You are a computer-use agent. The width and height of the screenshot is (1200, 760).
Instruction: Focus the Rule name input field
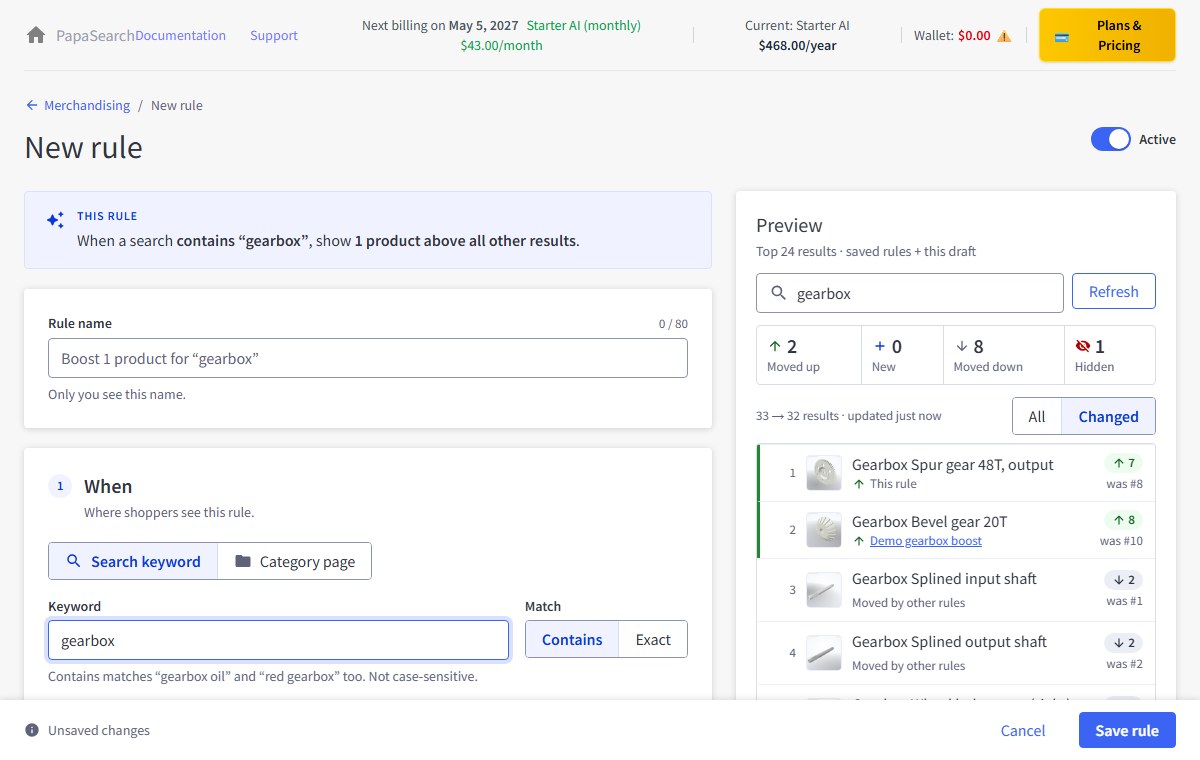368,358
